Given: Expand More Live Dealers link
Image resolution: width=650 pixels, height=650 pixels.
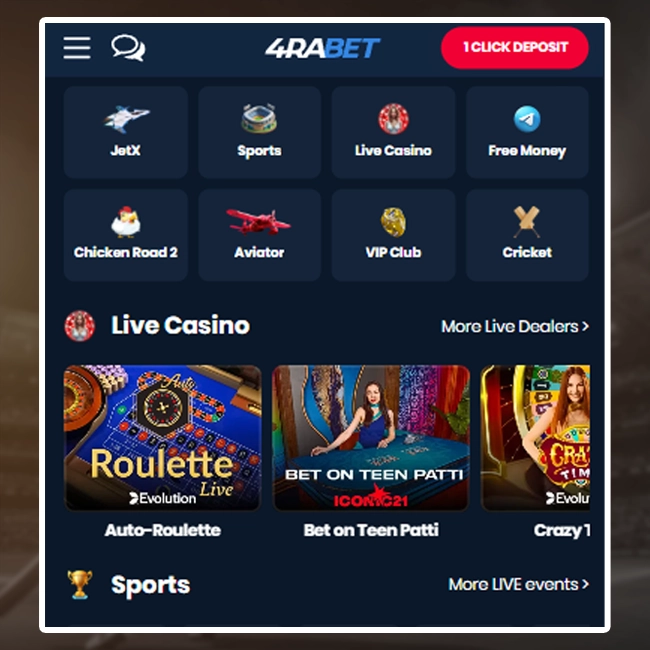Looking at the screenshot, I should 515,327.
